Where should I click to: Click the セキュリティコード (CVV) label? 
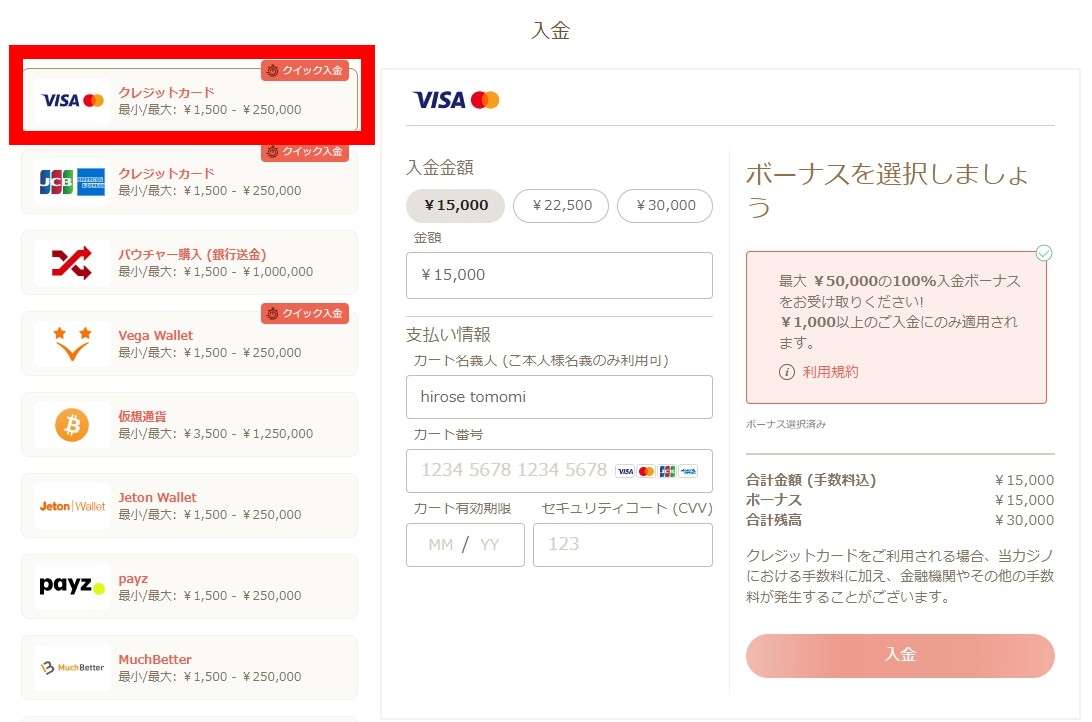[x=627, y=508]
